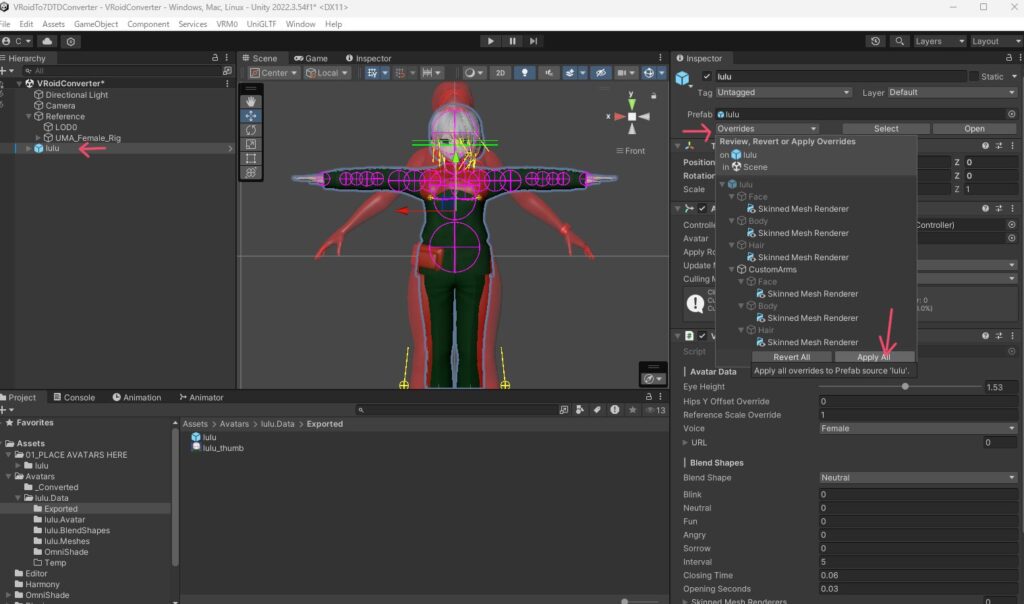
Task: Open the Tag dropdown showing Untagged
Action: (x=783, y=93)
